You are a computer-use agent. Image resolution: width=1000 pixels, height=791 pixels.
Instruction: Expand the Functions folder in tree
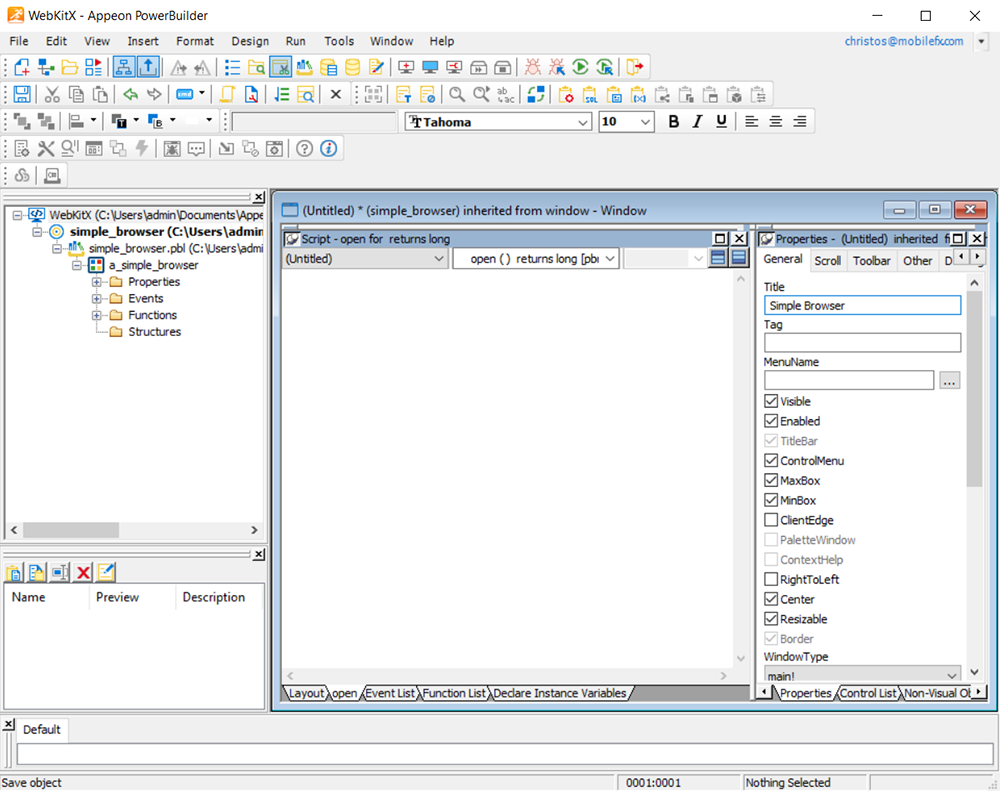click(96, 315)
